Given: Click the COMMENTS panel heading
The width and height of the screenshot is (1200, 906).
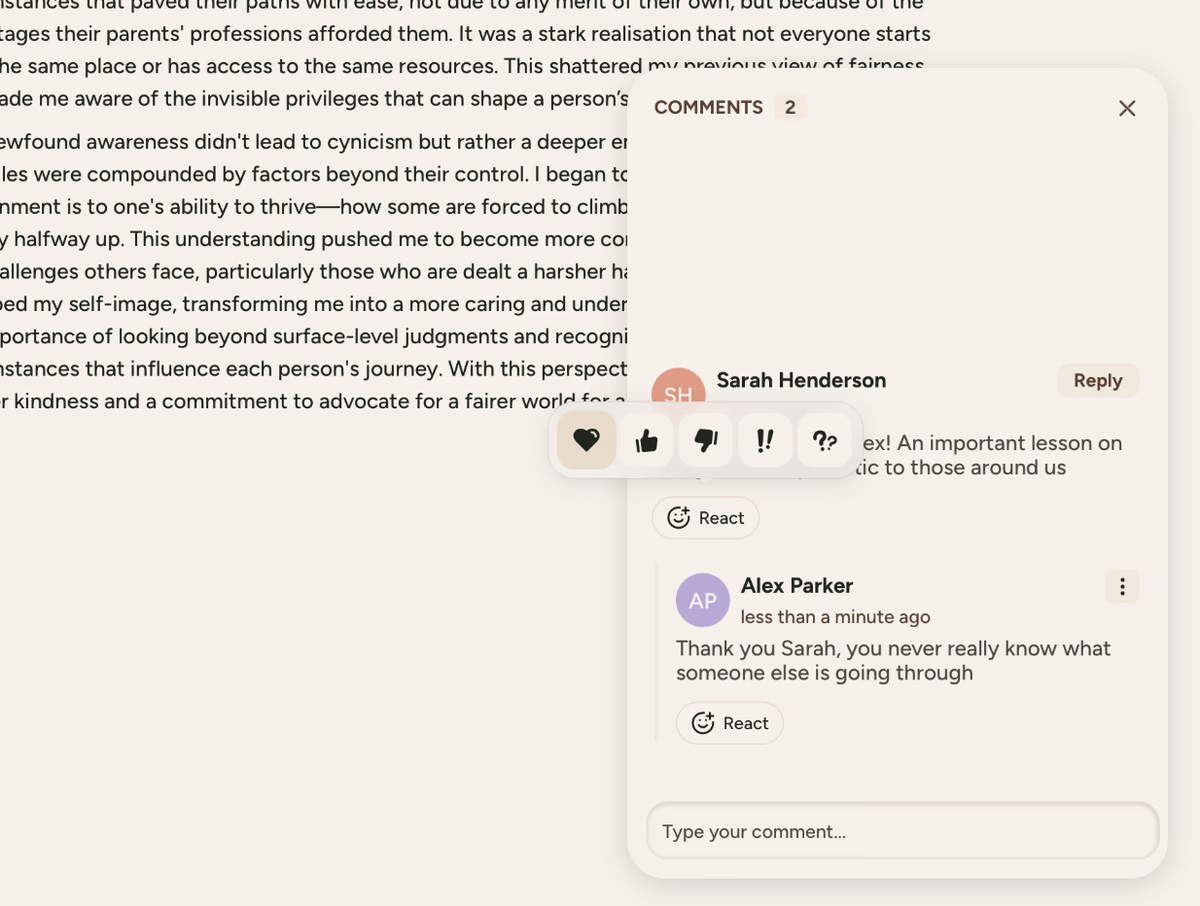Looking at the screenshot, I should tap(708, 107).
